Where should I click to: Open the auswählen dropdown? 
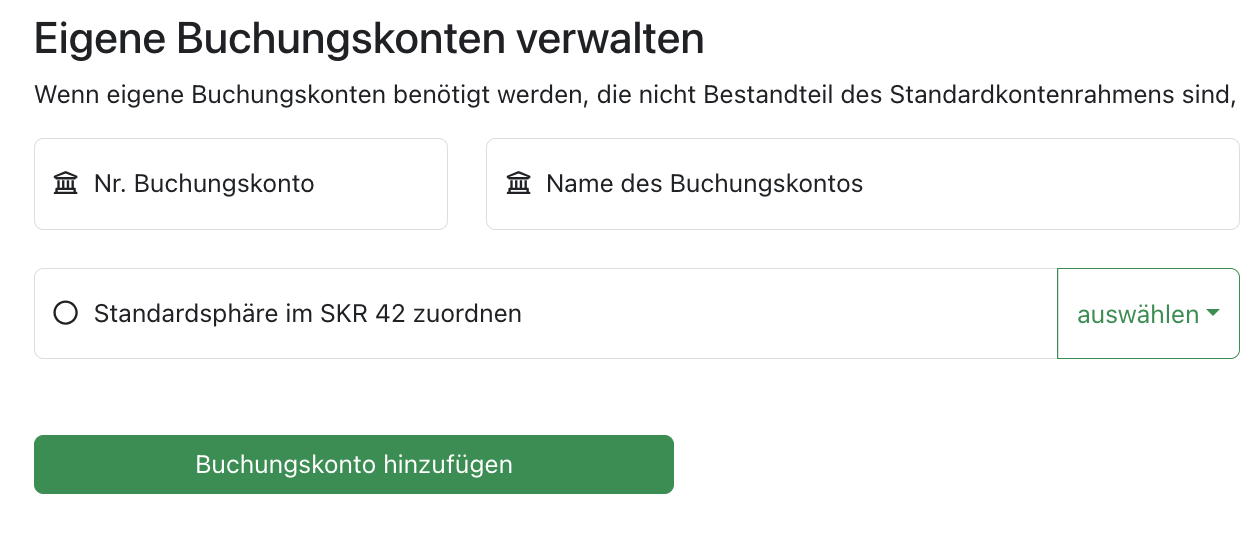pos(1148,314)
